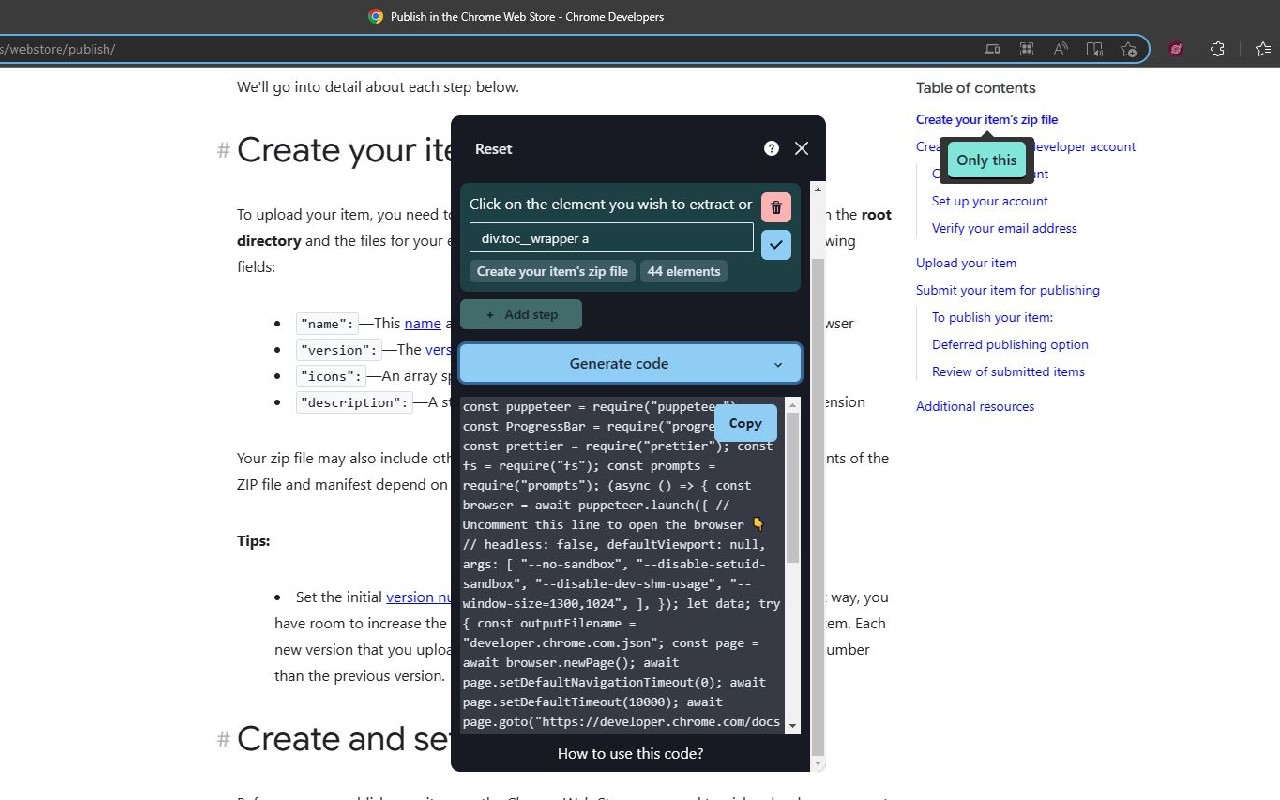This screenshot has width=1280, height=800.
Task: Click the '44 elements' badge
Action: pos(684,271)
